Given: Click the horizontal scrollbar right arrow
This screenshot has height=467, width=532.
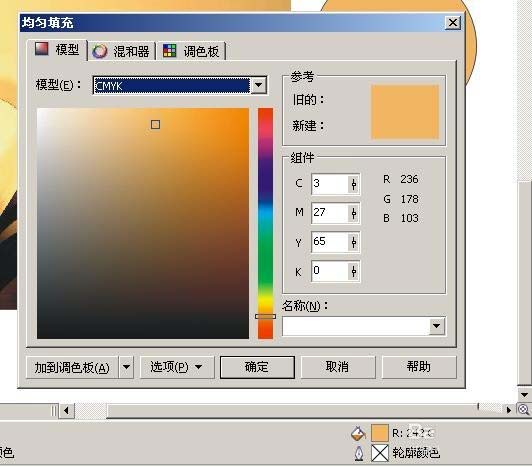Looking at the screenshot, I should pyautogui.click(x=509, y=410).
